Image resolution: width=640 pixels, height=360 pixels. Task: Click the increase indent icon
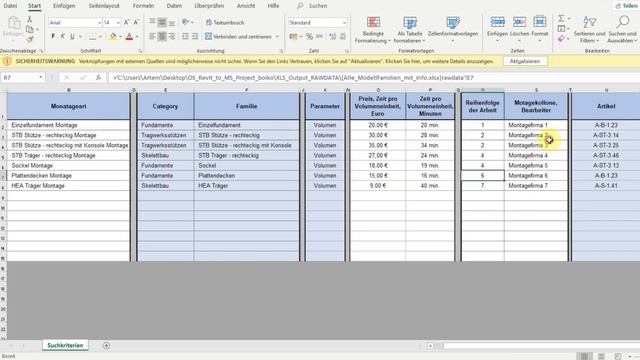[x=195, y=36]
